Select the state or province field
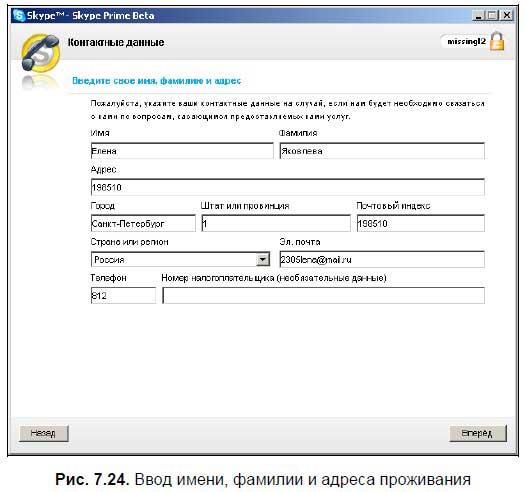Screen dimensions: 525x492 click(x=276, y=223)
